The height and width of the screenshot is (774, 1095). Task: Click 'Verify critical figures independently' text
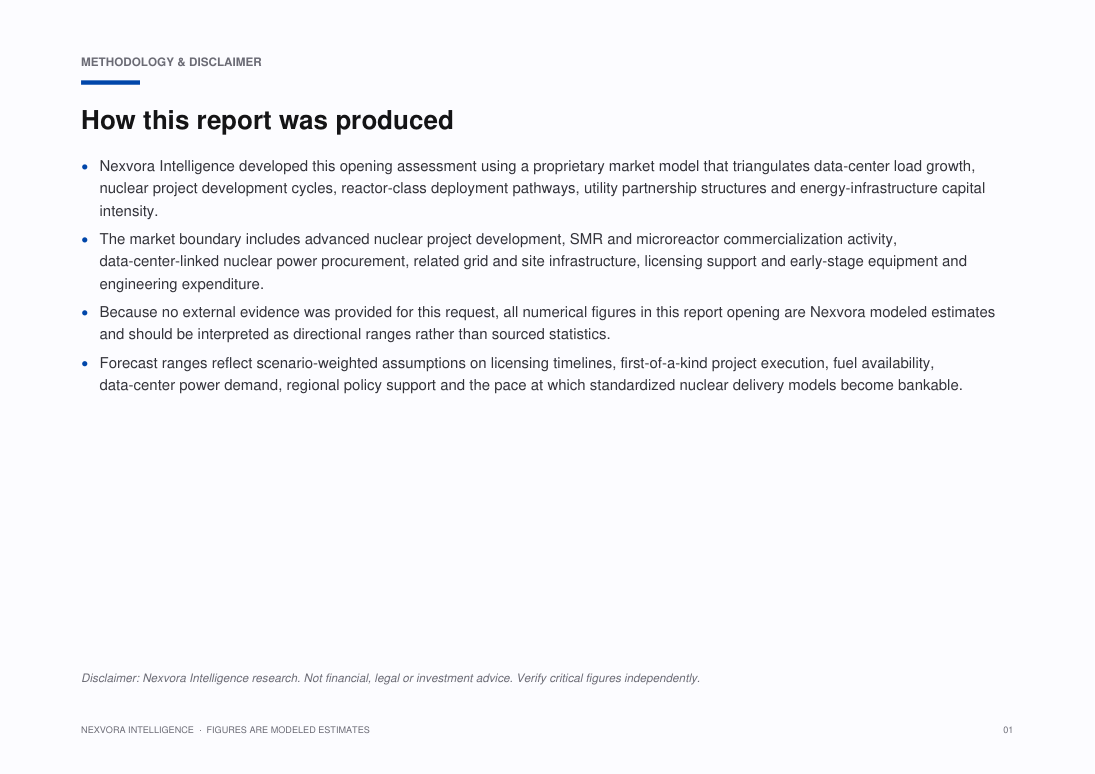point(608,678)
